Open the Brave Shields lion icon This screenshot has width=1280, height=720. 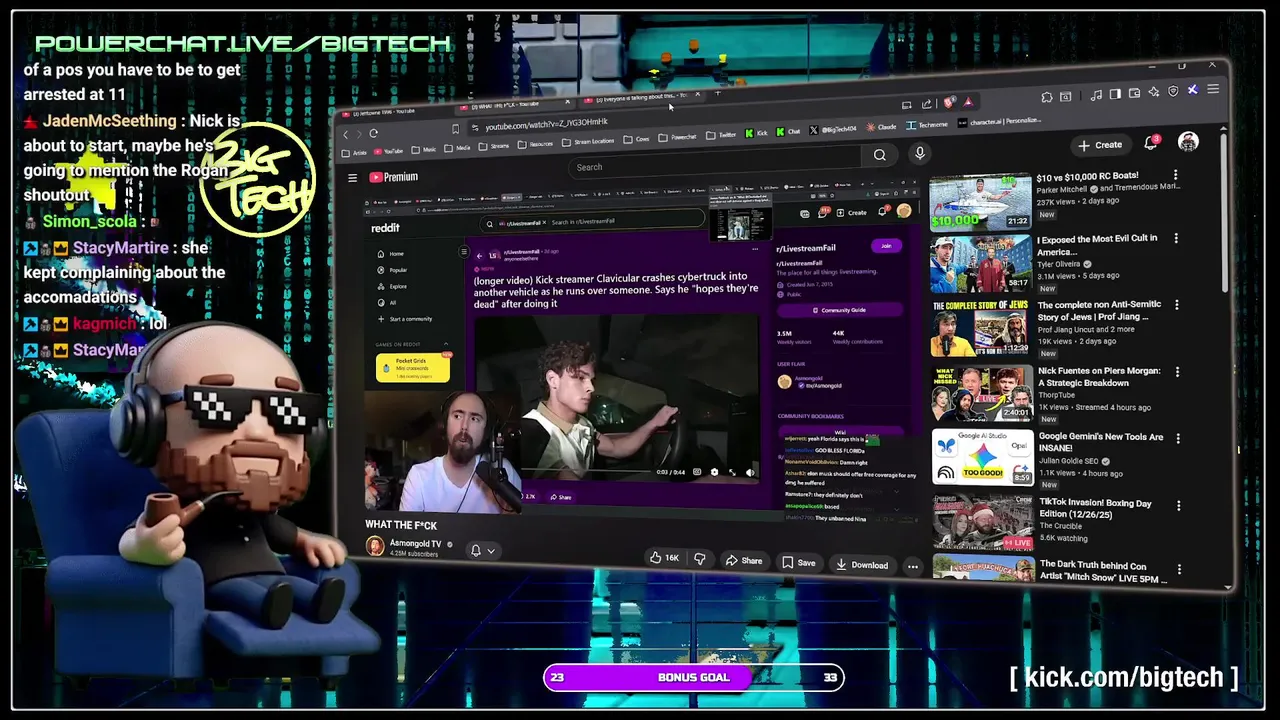949,102
